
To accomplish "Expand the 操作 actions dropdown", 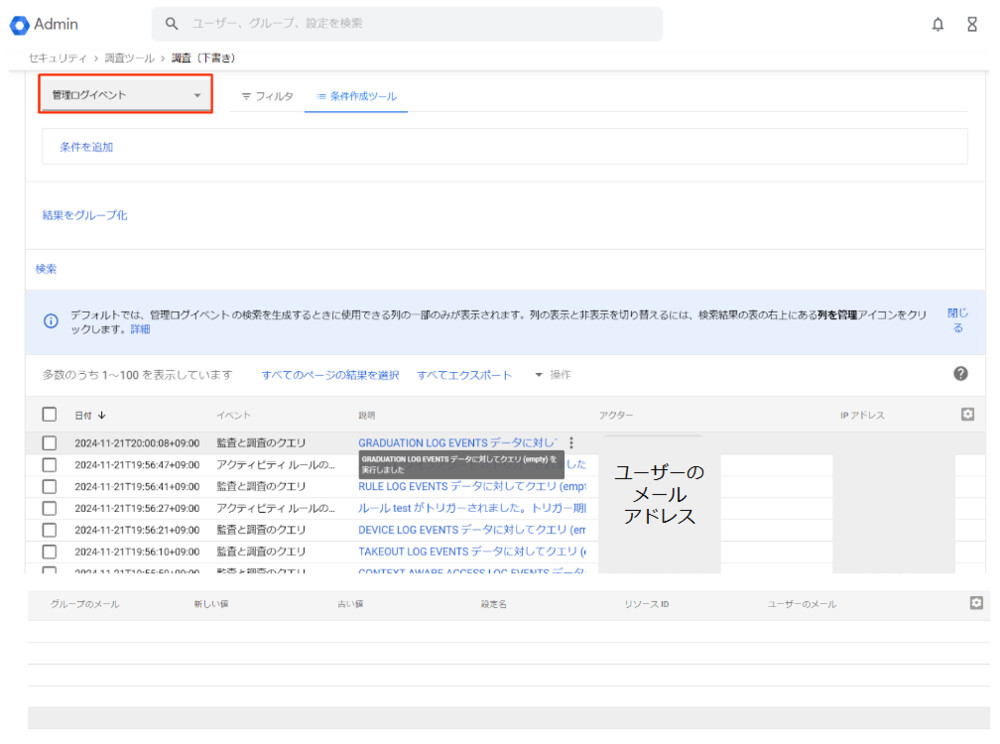I will pyautogui.click(x=552, y=375).
